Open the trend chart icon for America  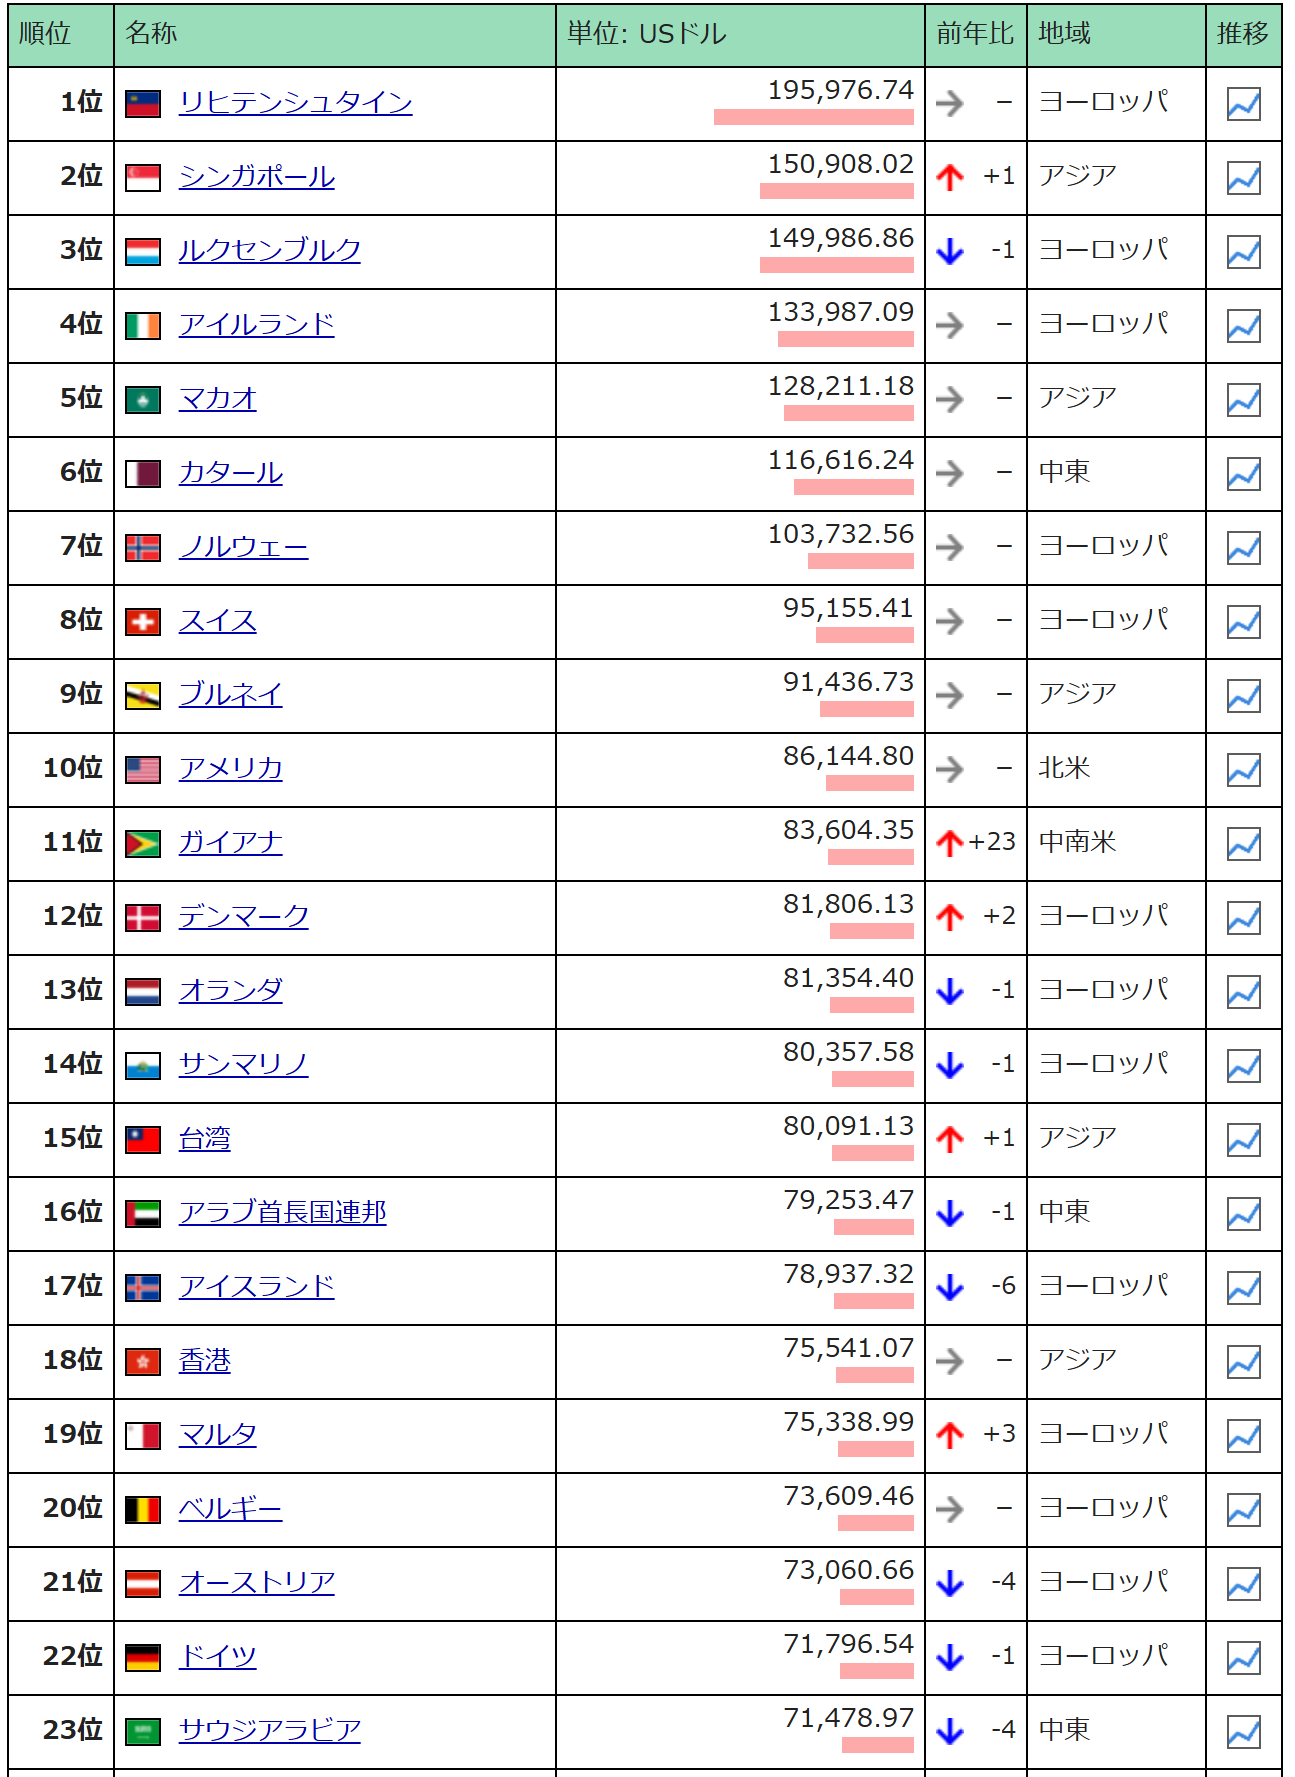pyautogui.click(x=1243, y=770)
